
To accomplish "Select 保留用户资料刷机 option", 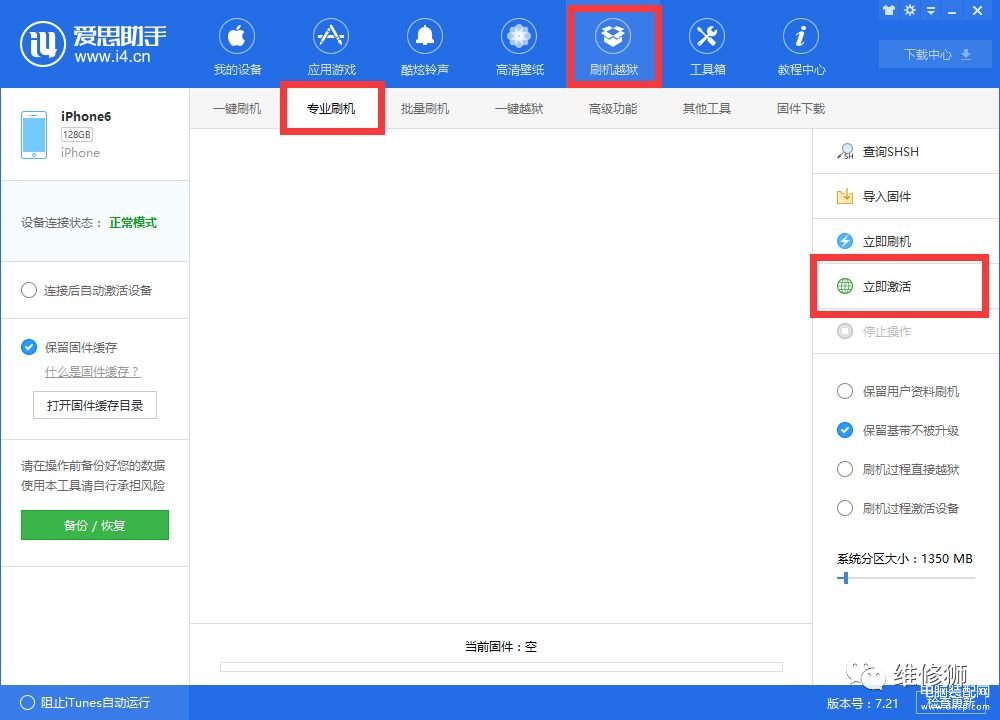I will click(x=844, y=391).
